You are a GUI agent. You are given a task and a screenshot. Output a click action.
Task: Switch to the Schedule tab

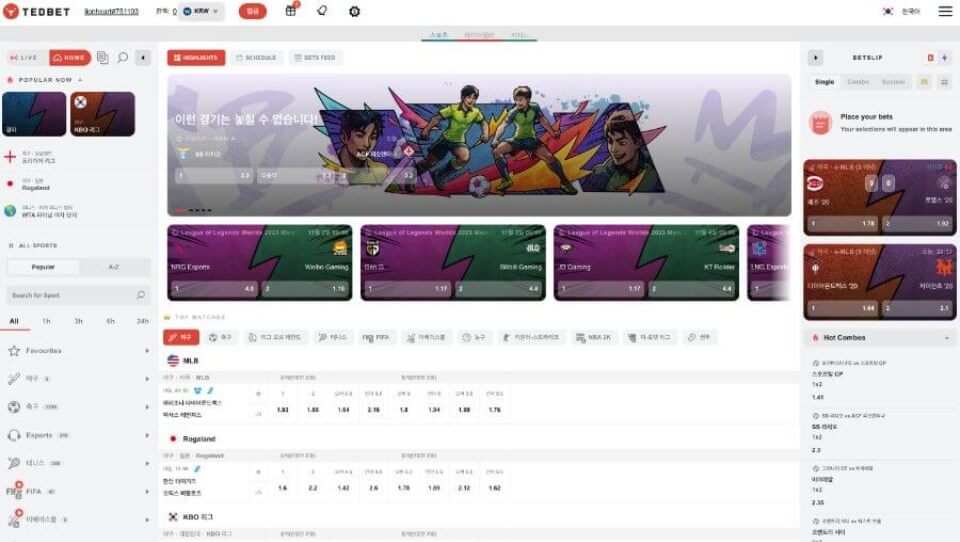coord(257,58)
